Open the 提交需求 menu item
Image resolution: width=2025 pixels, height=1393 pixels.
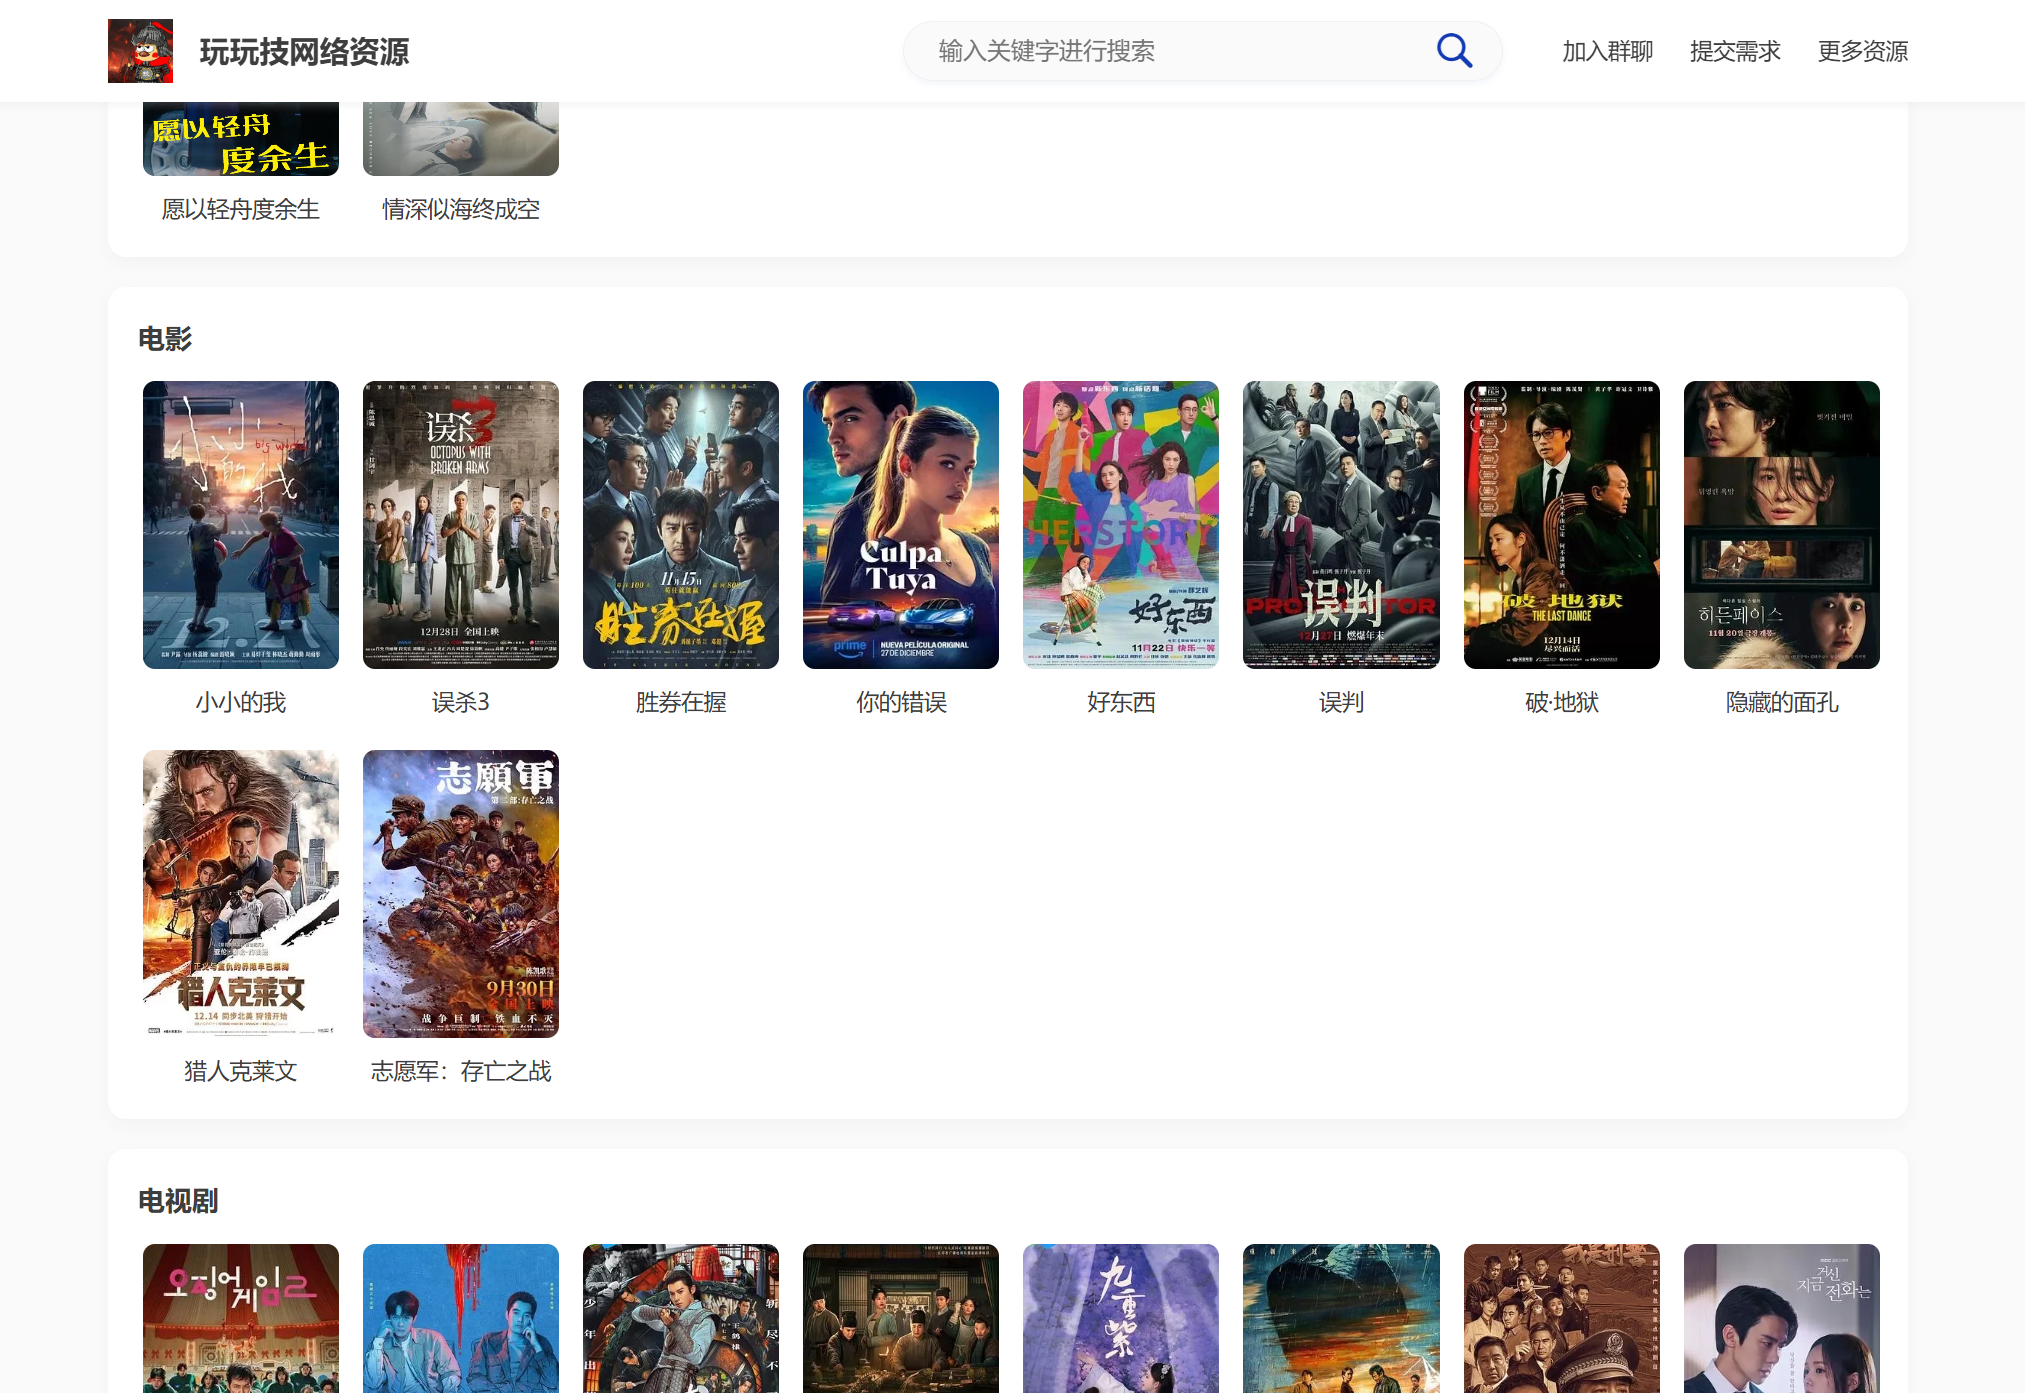(x=1735, y=51)
